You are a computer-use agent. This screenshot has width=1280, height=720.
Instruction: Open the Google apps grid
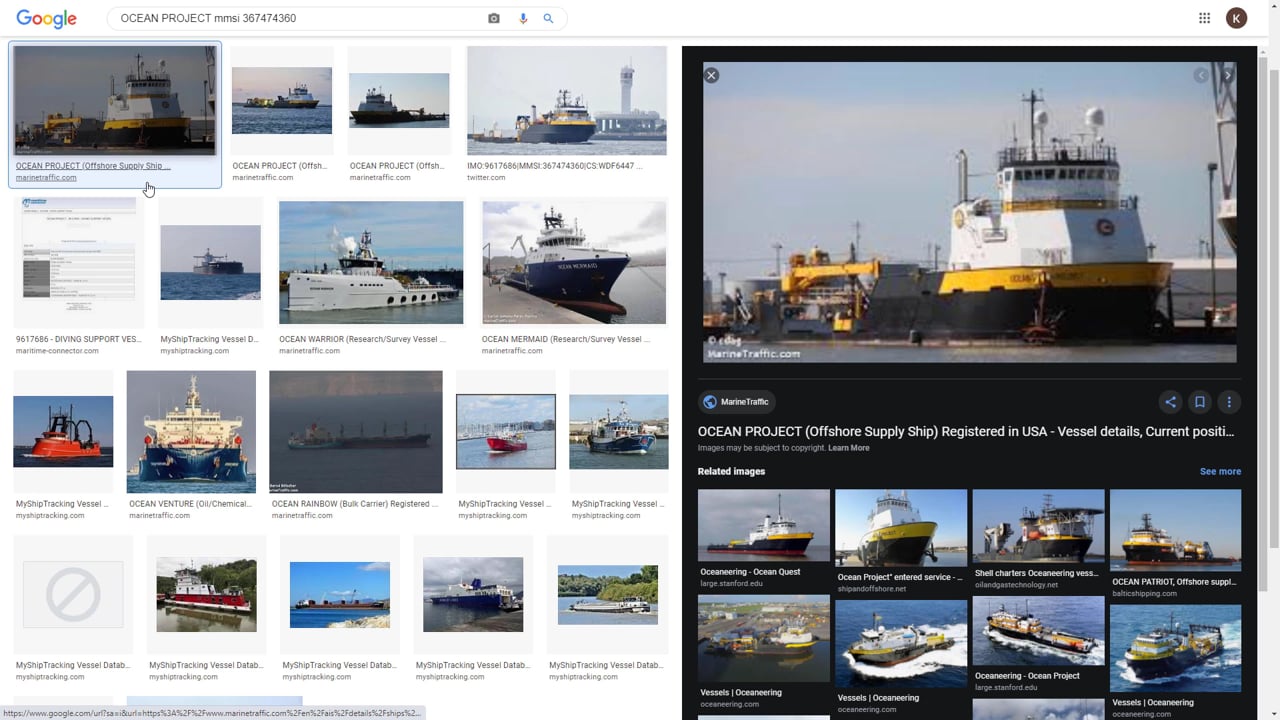[x=1205, y=18]
